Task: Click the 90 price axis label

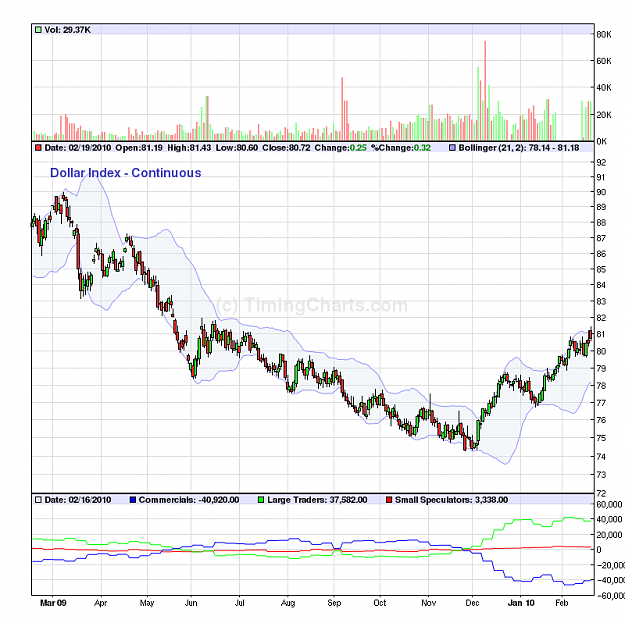Action: 601,192
